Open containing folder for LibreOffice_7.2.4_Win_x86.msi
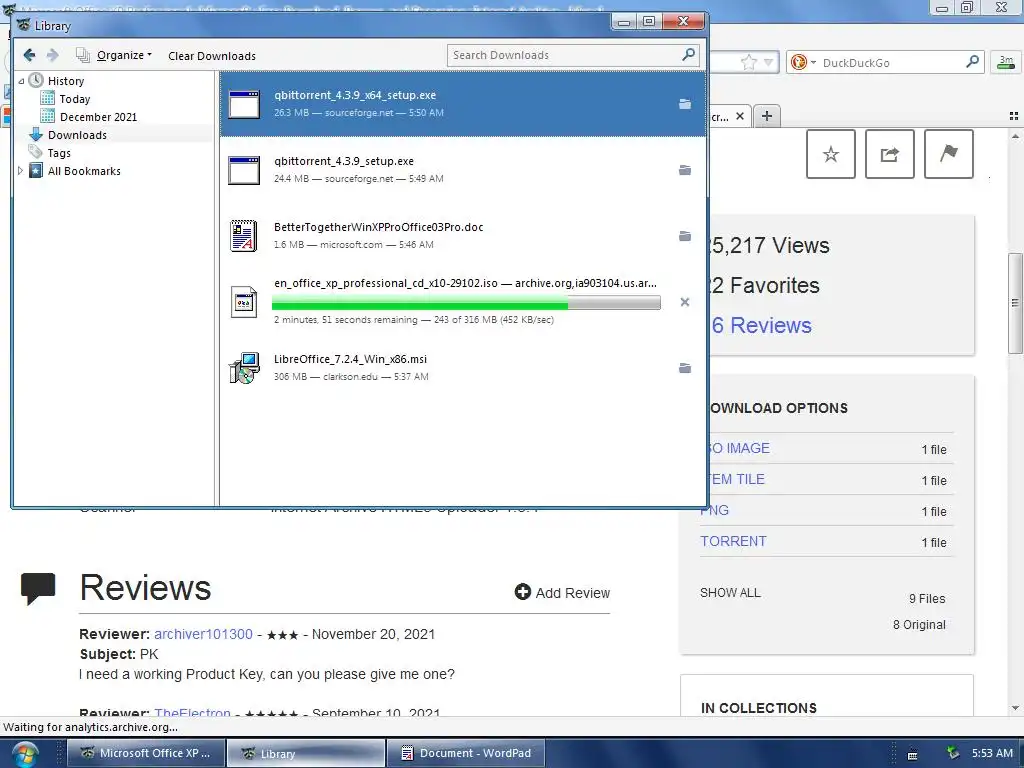 [x=684, y=368]
